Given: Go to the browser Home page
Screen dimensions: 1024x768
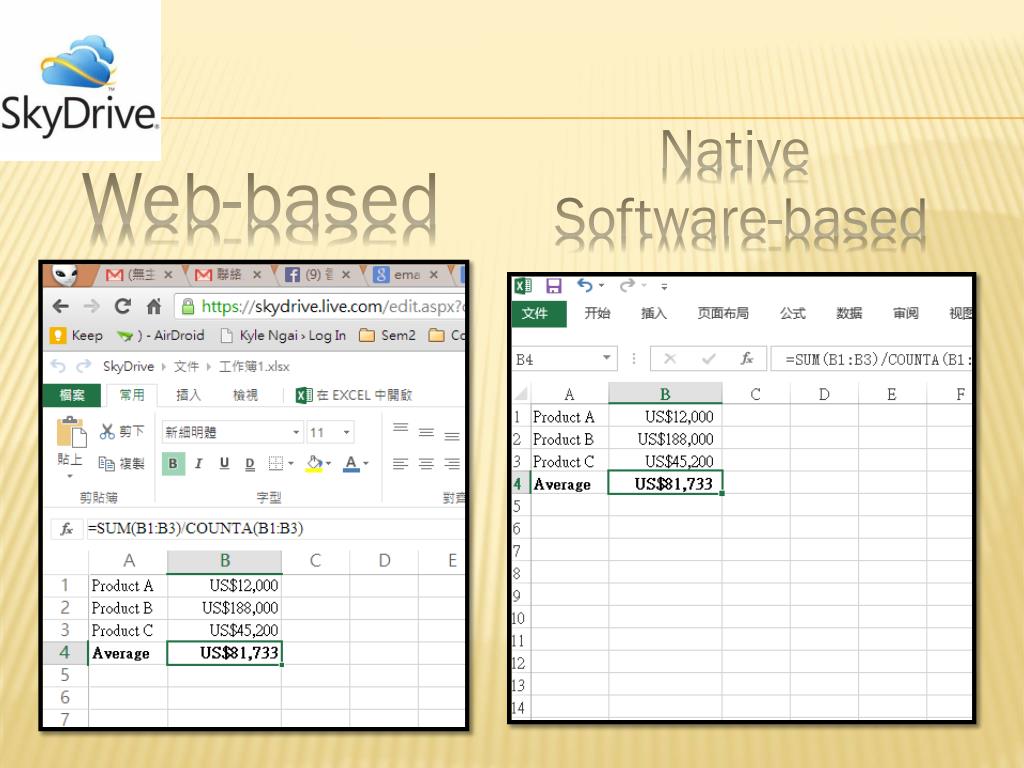Looking at the screenshot, I should (154, 306).
